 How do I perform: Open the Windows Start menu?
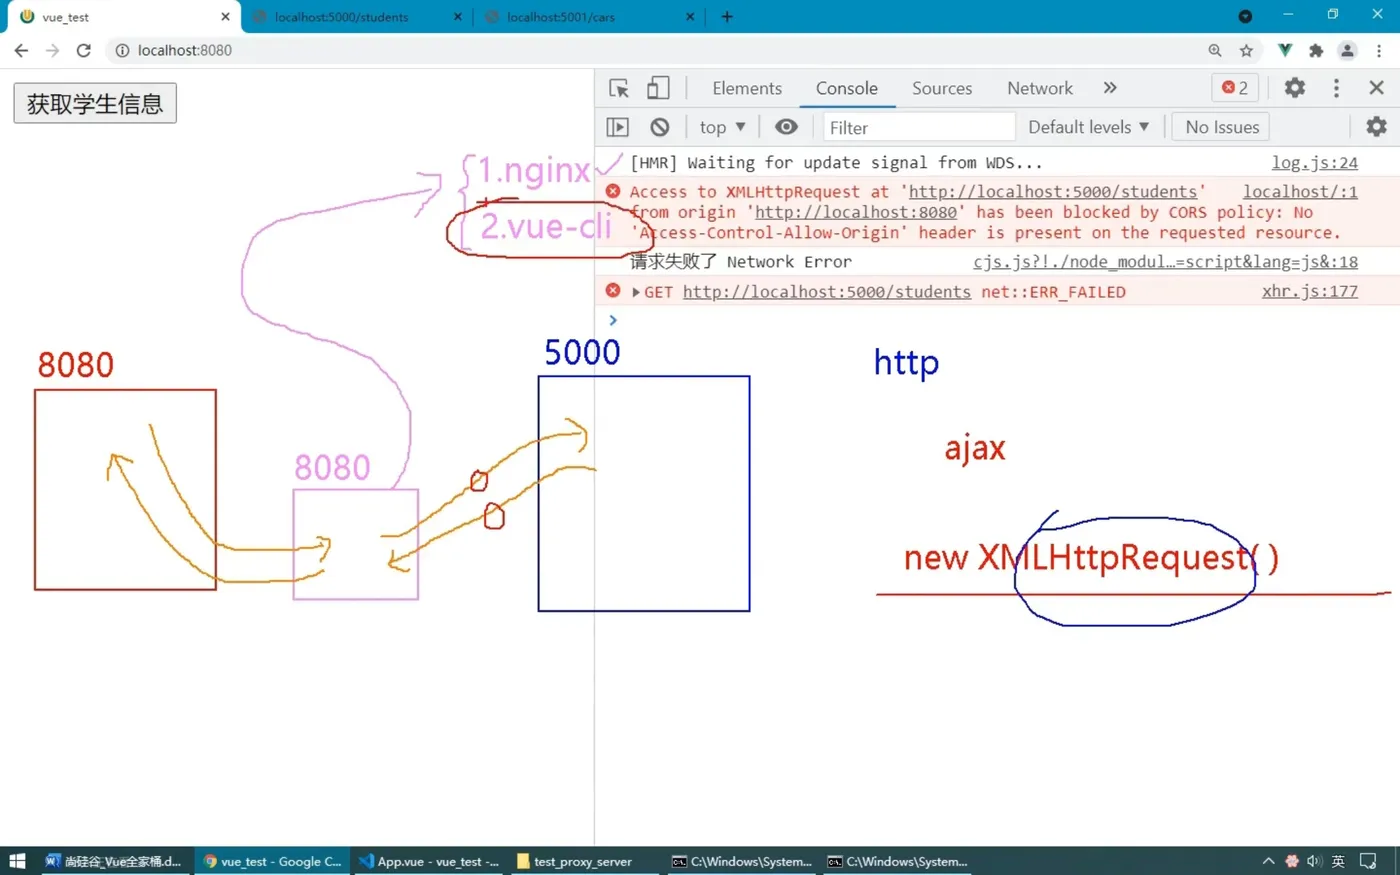pyautogui.click(x=17, y=861)
